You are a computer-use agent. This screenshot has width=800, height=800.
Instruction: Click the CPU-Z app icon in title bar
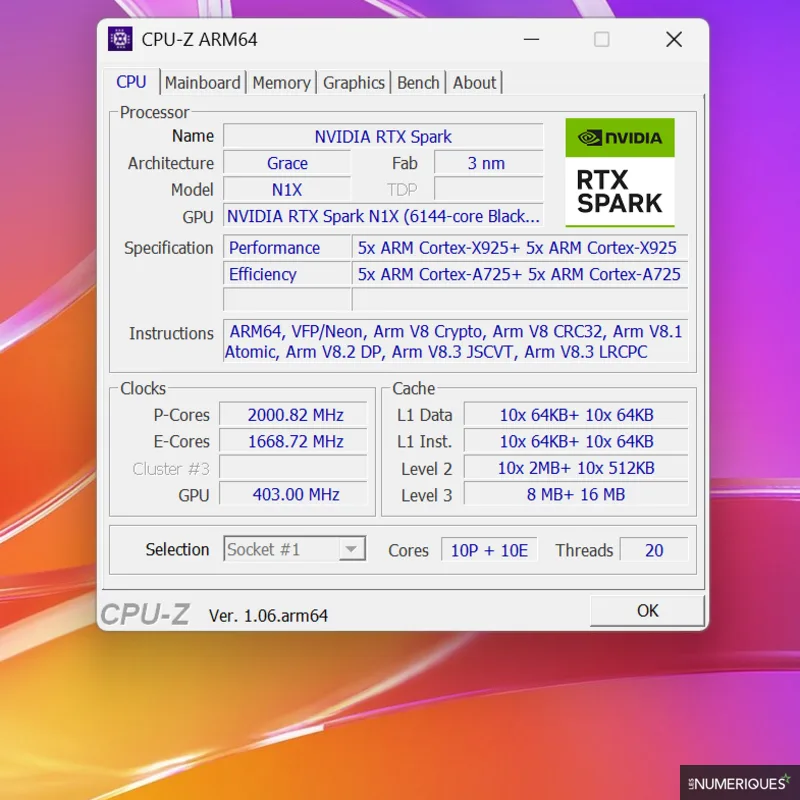point(120,39)
